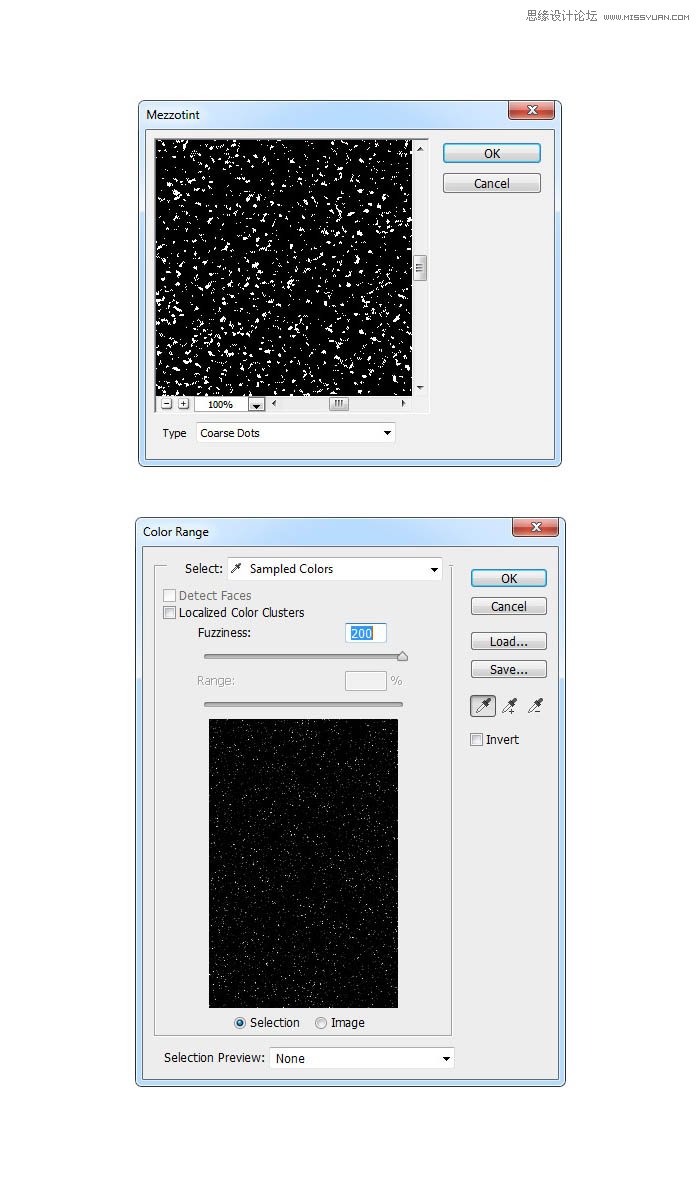Close the Mezzotint dialog window
The image size is (700, 1187).
click(531, 111)
